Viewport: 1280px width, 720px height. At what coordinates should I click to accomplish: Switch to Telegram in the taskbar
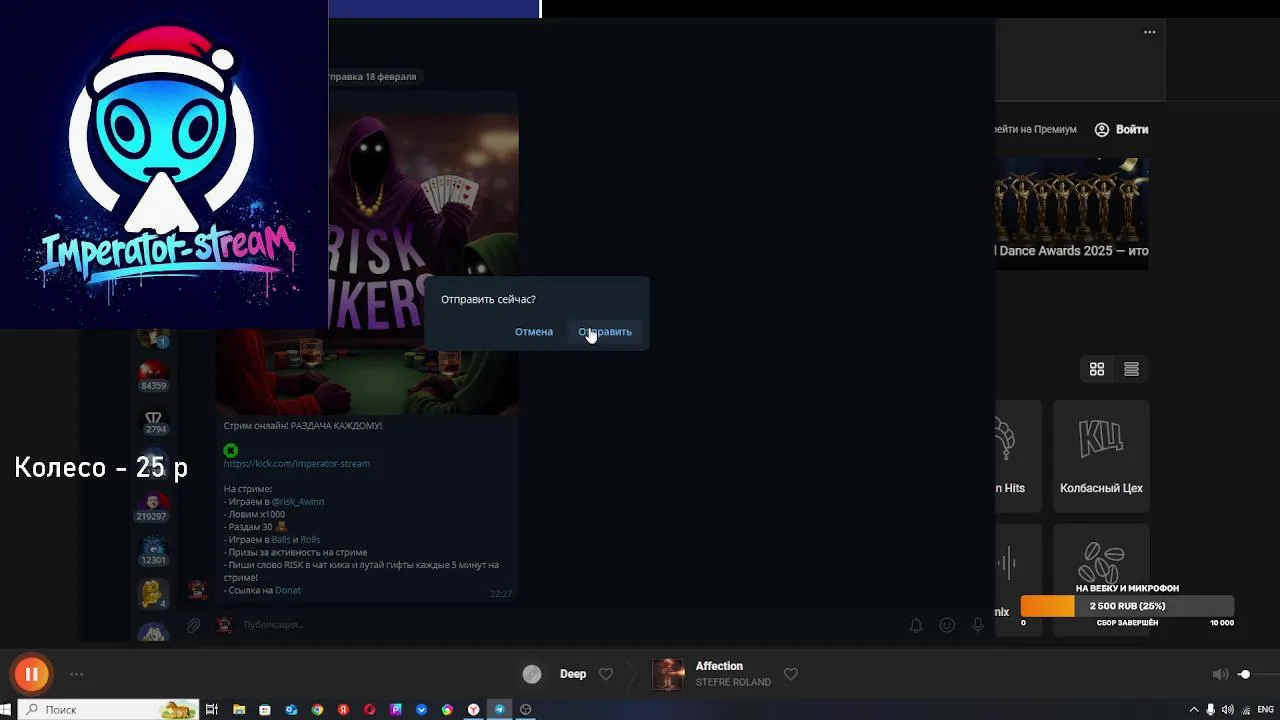[499, 709]
